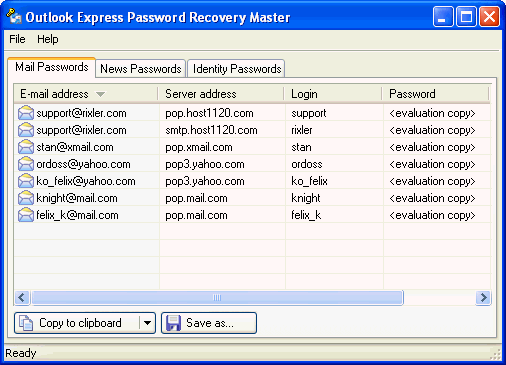Toggle sort arrow on E-mail address column
Viewport: 506px width, 365px height.
(x=100, y=94)
